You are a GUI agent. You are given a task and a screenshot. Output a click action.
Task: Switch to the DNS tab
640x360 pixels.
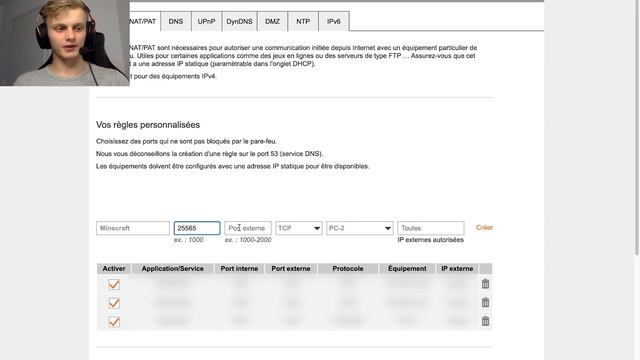pos(176,21)
